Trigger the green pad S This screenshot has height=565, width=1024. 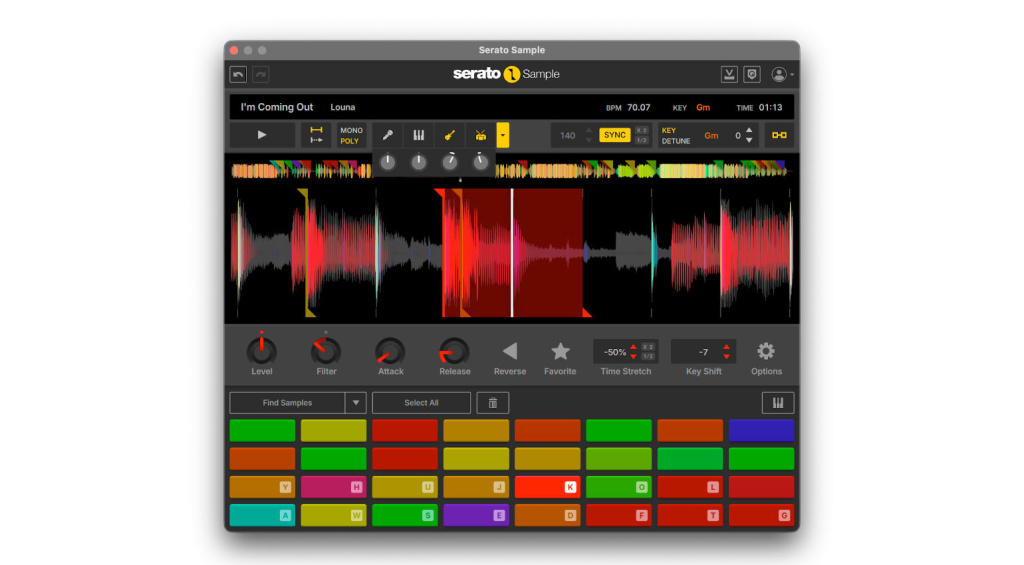click(405, 515)
